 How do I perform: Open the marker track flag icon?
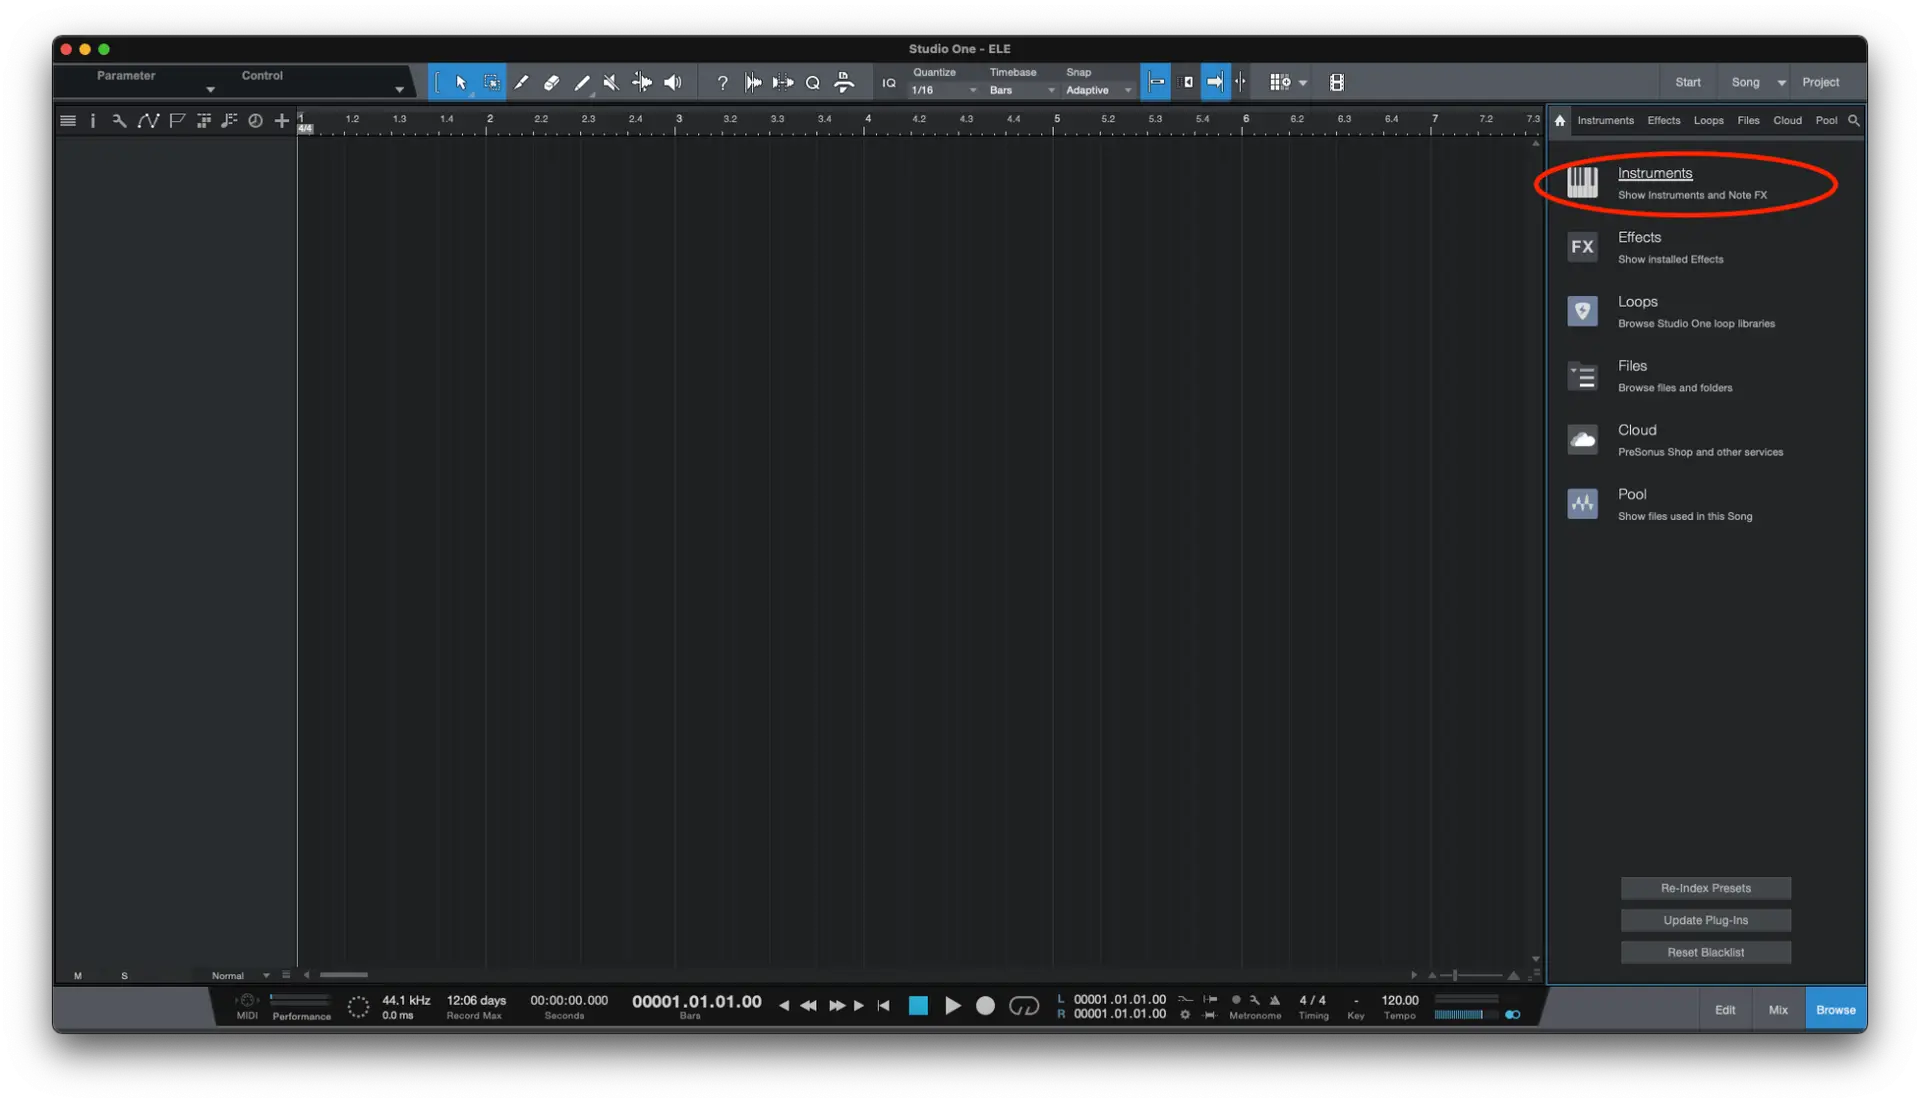(x=177, y=121)
